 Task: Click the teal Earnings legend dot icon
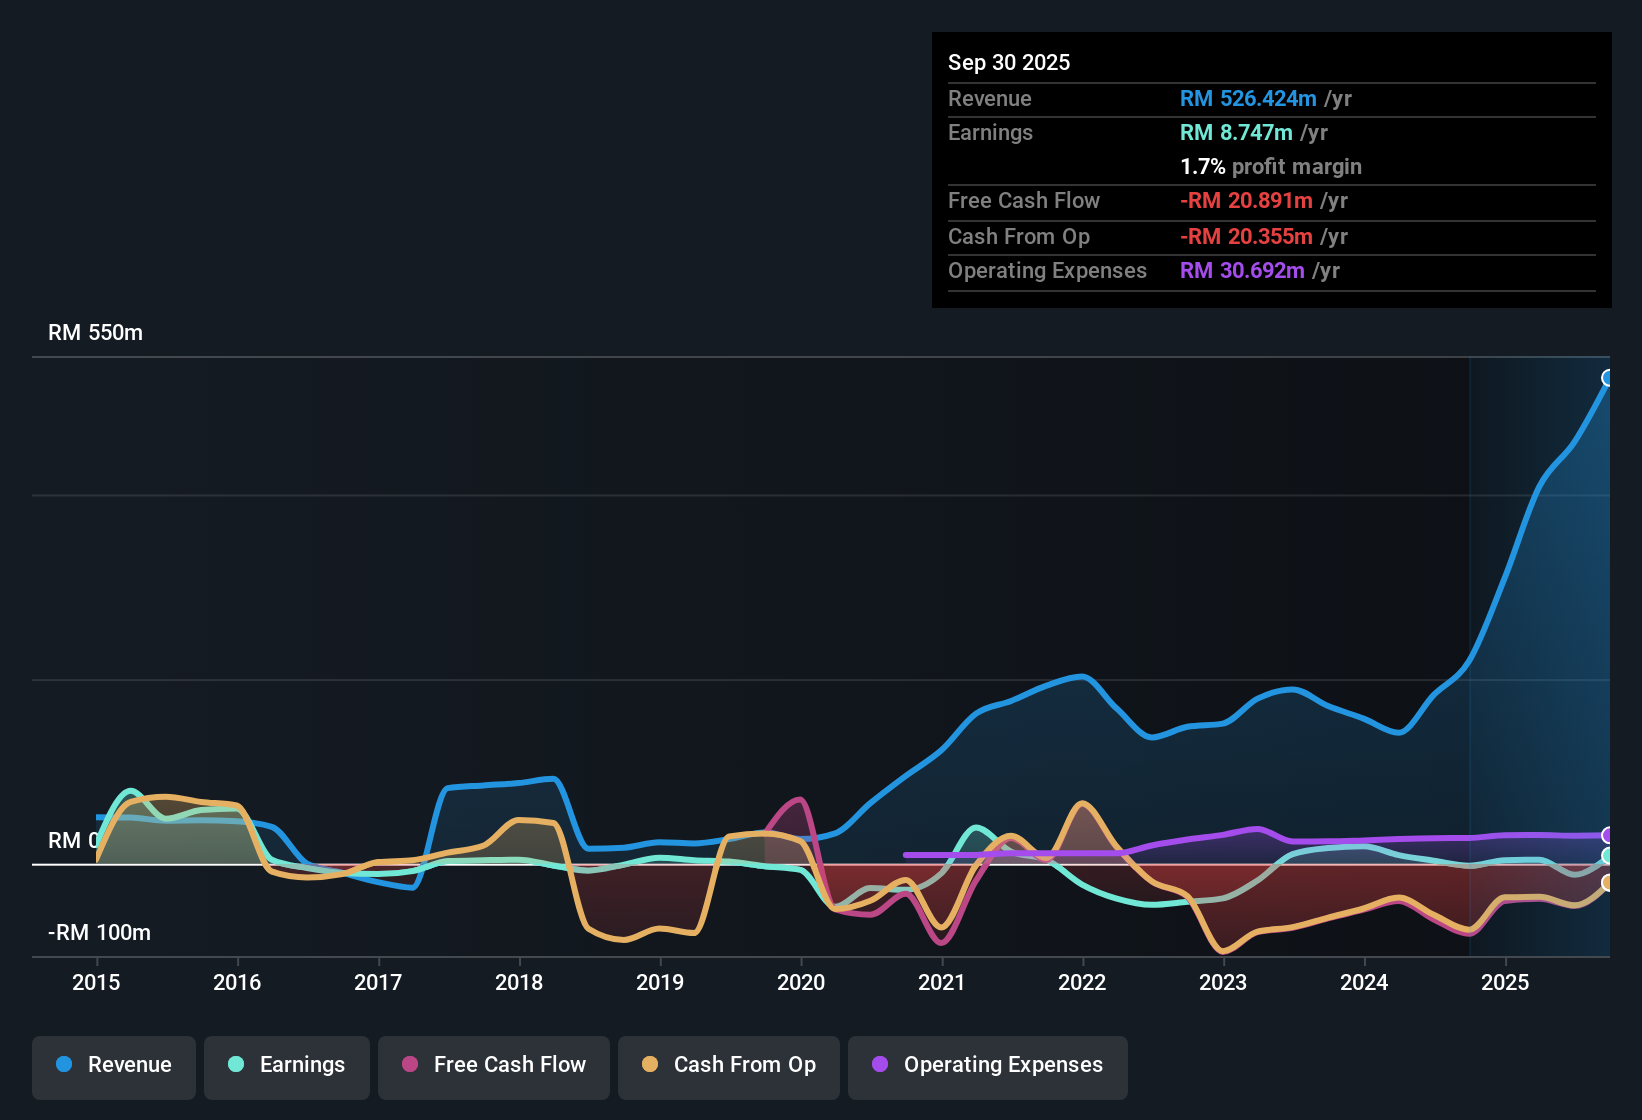click(x=237, y=1065)
